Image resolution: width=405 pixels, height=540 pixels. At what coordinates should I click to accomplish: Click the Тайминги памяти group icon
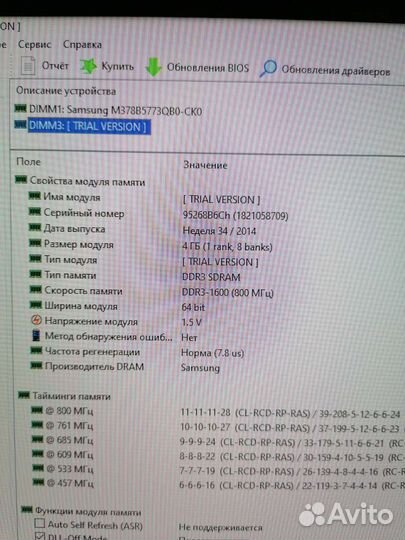point(24,395)
